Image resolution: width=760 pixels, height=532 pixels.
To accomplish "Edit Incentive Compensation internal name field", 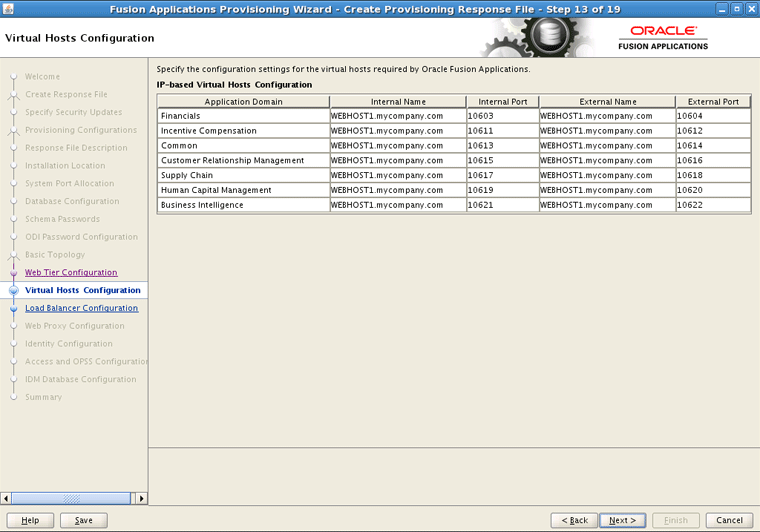I will [398, 131].
